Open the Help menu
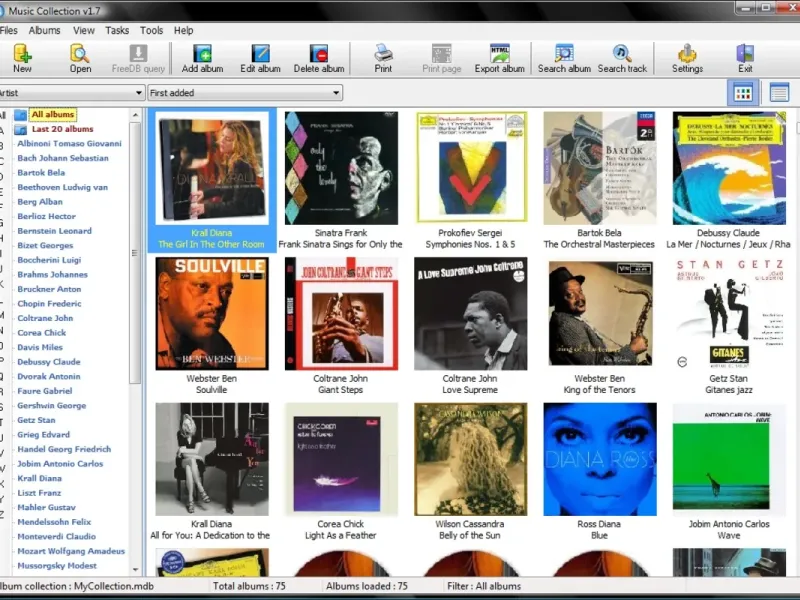Viewport: 800px width, 600px height. tap(183, 31)
